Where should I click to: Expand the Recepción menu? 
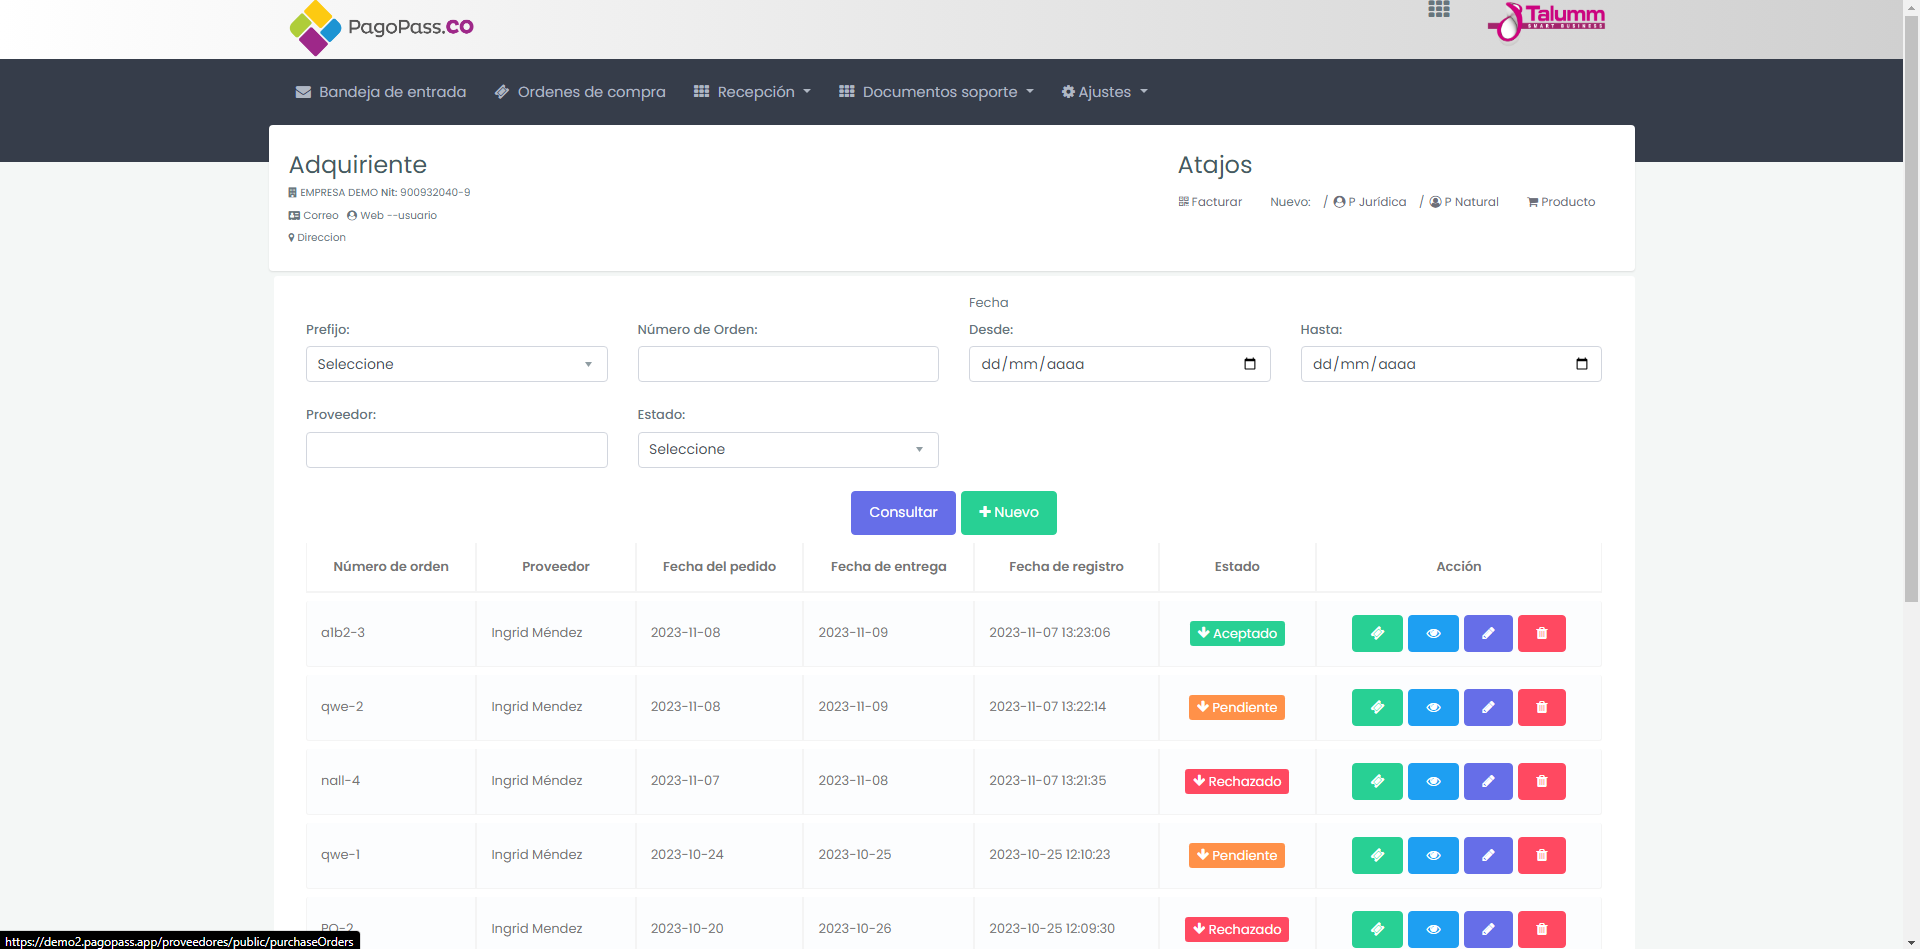(752, 92)
